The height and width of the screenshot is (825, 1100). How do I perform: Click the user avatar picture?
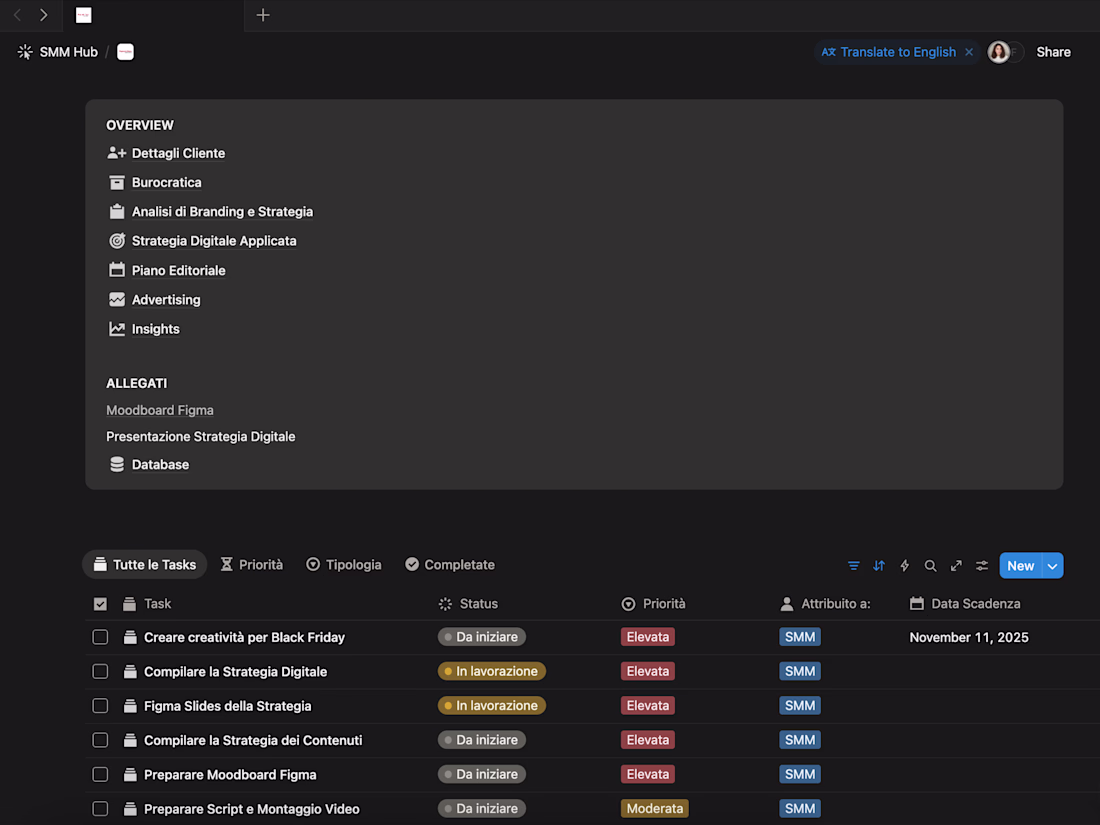[x=998, y=52]
